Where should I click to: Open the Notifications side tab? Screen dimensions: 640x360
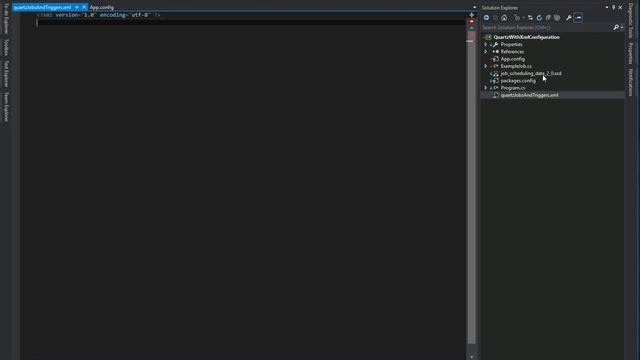pos(631,82)
